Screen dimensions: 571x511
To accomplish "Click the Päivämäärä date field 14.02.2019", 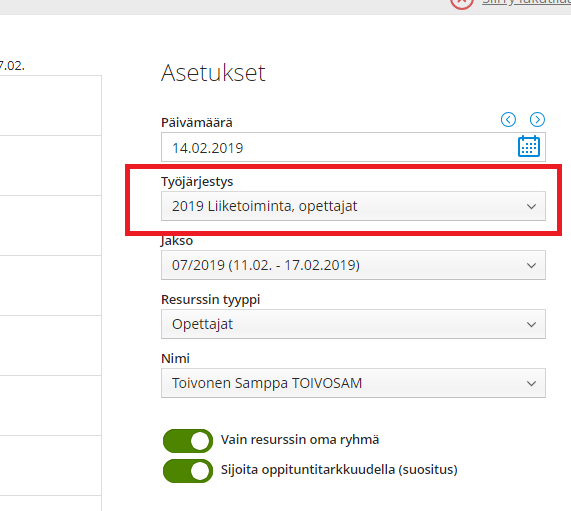I will 353,147.
